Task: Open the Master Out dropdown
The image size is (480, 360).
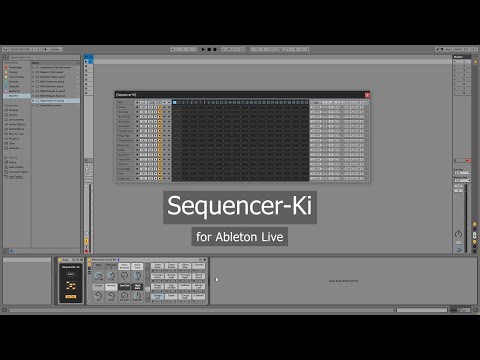Action: pos(462,181)
